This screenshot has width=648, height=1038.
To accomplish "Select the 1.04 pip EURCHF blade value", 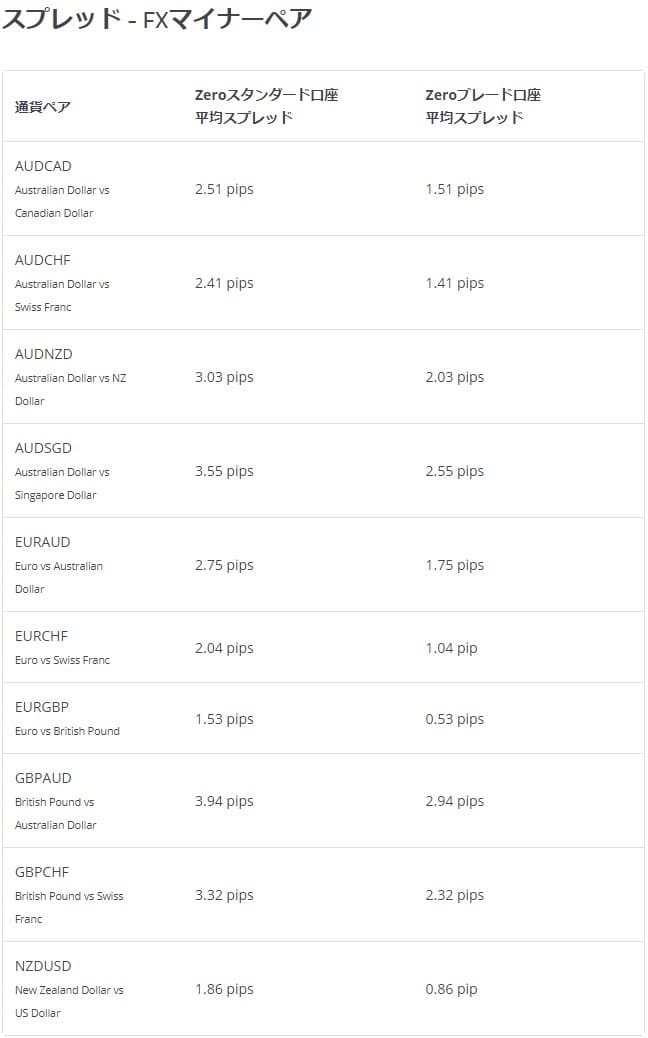I will click(451, 648).
